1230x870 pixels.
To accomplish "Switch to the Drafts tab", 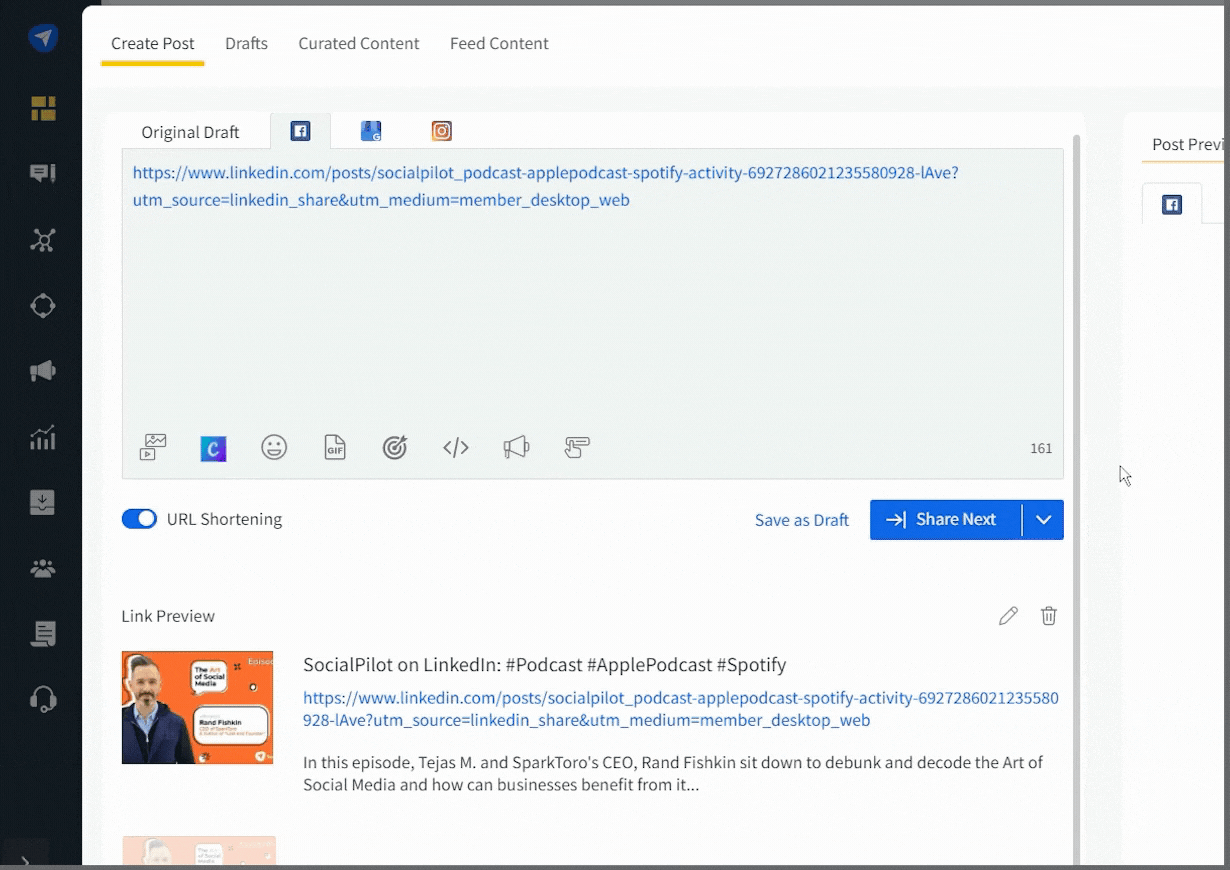I will click(246, 43).
